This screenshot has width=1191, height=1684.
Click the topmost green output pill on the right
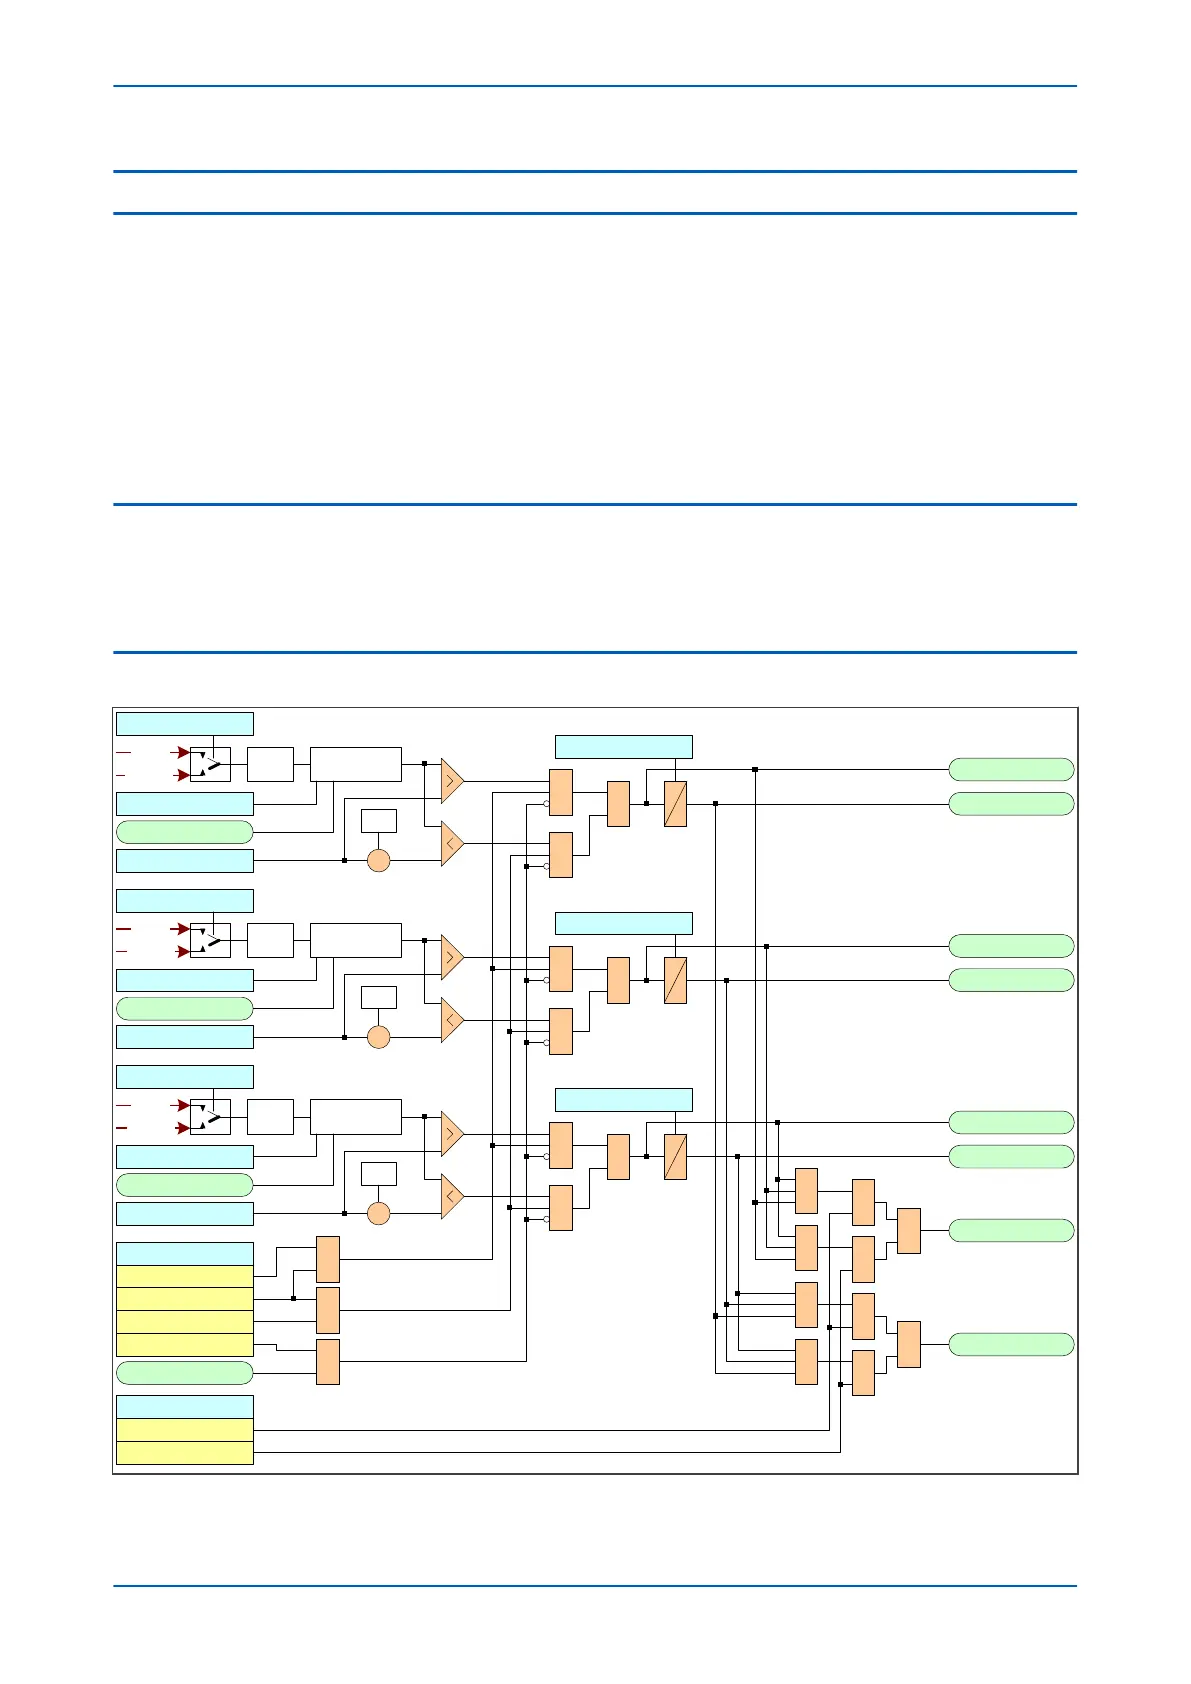point(1011,769)
